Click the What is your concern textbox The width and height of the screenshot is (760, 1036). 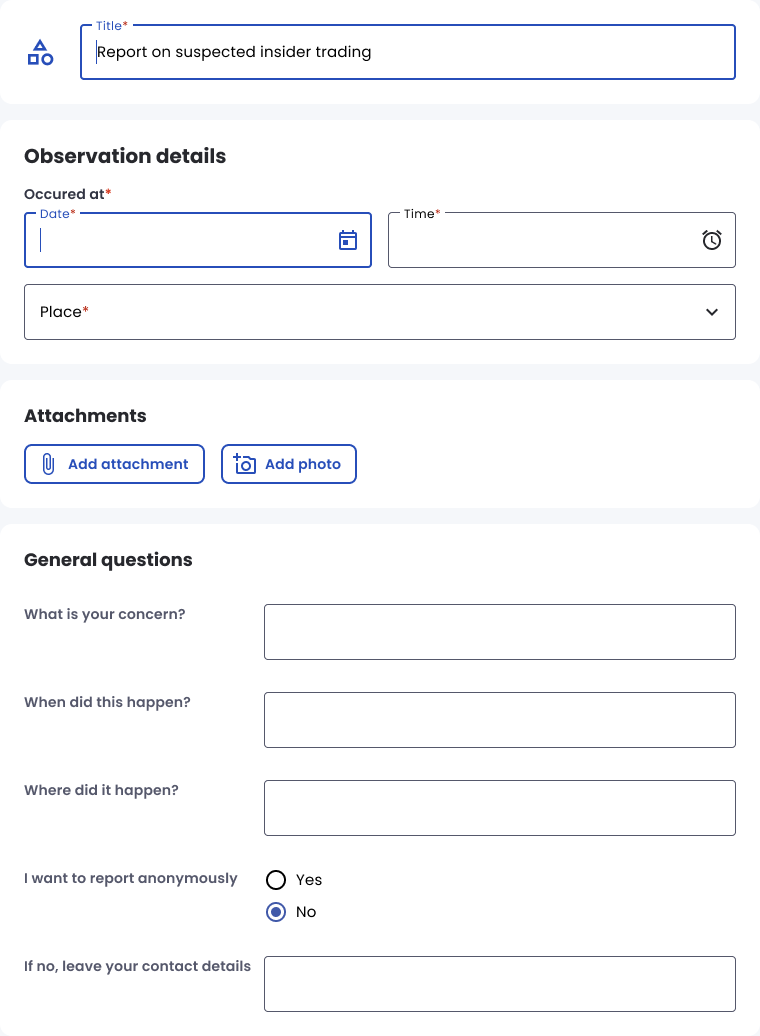(500, 632)
